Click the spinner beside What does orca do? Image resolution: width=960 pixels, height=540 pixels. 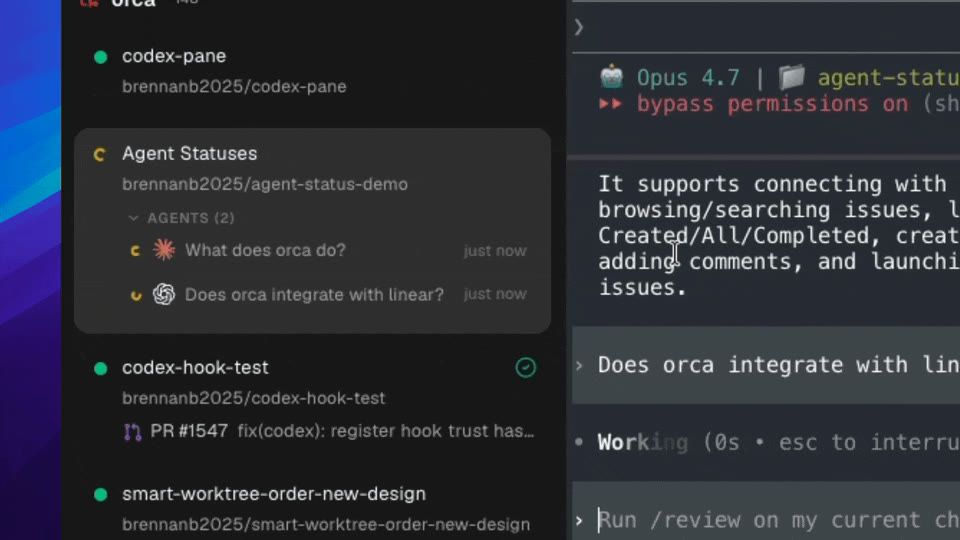(135, 250)
